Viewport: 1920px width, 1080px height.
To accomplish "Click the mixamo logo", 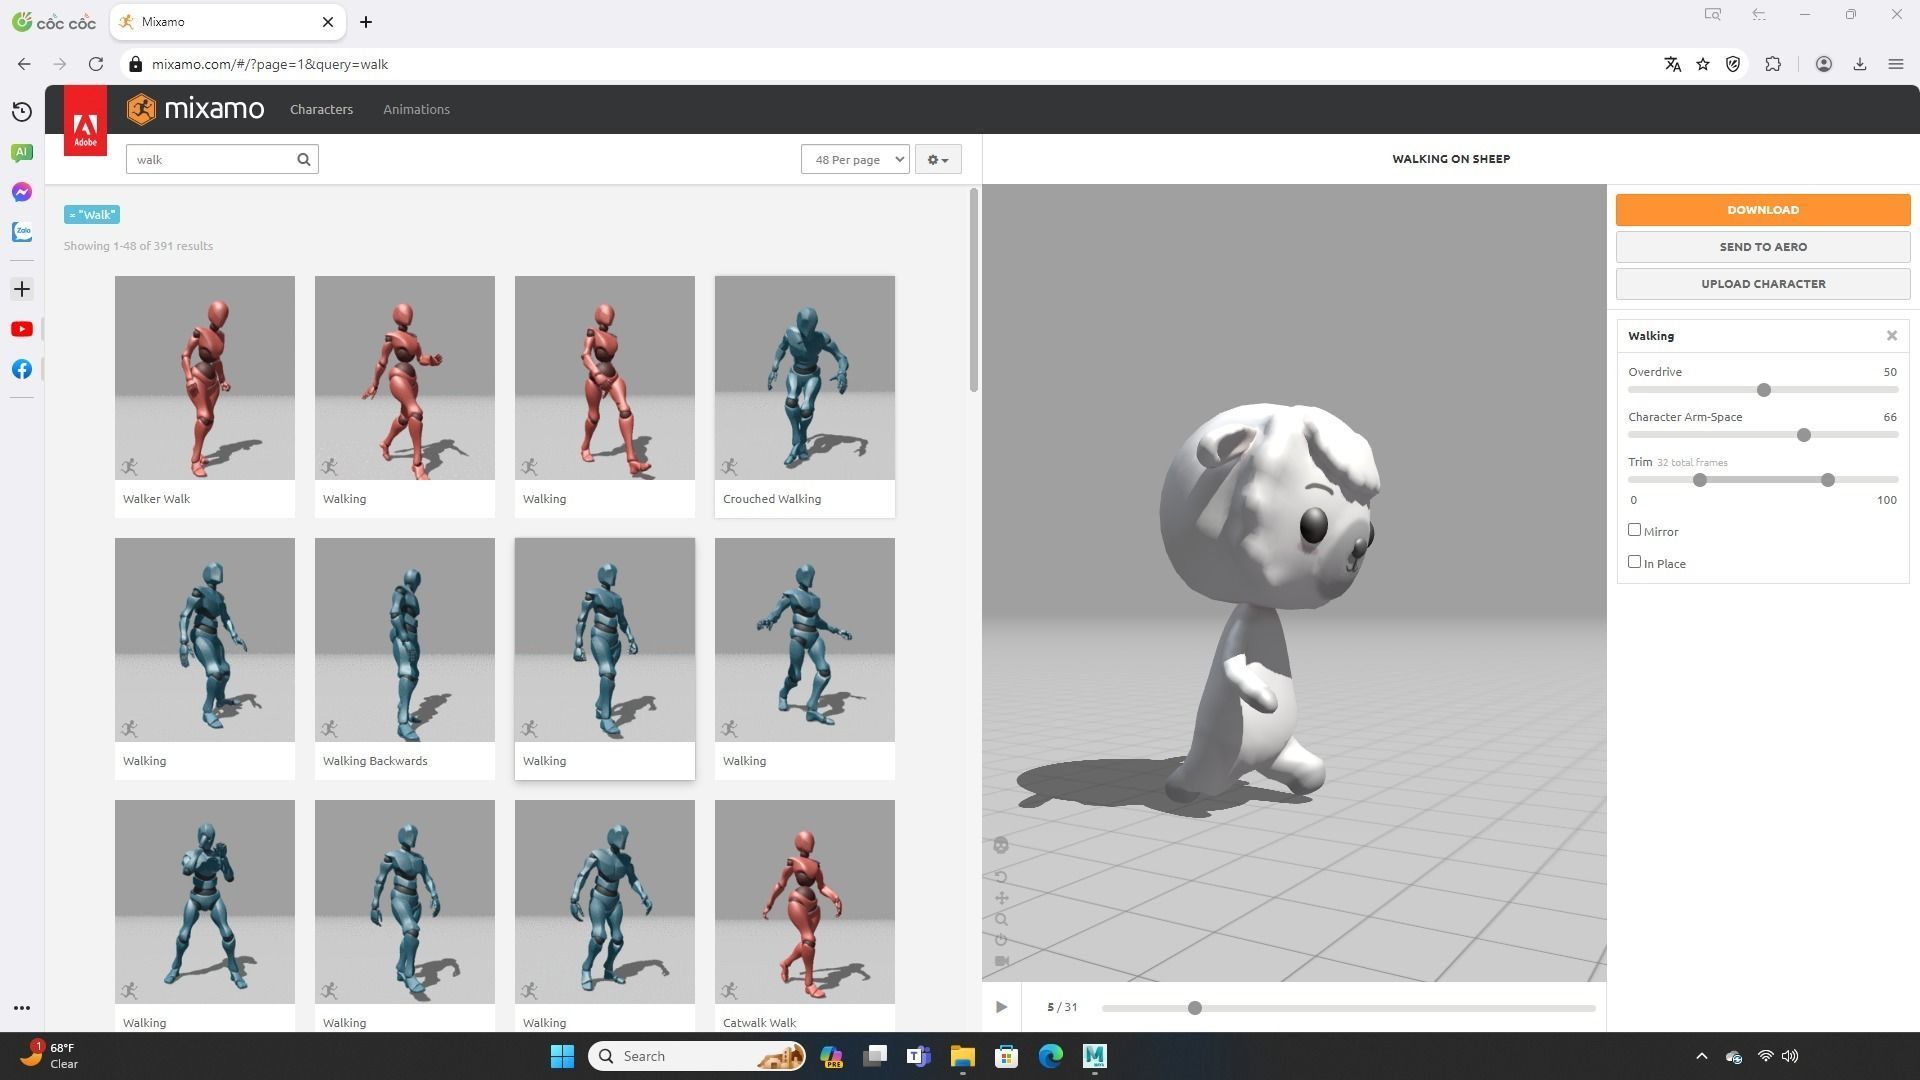I will click(196, 109).
